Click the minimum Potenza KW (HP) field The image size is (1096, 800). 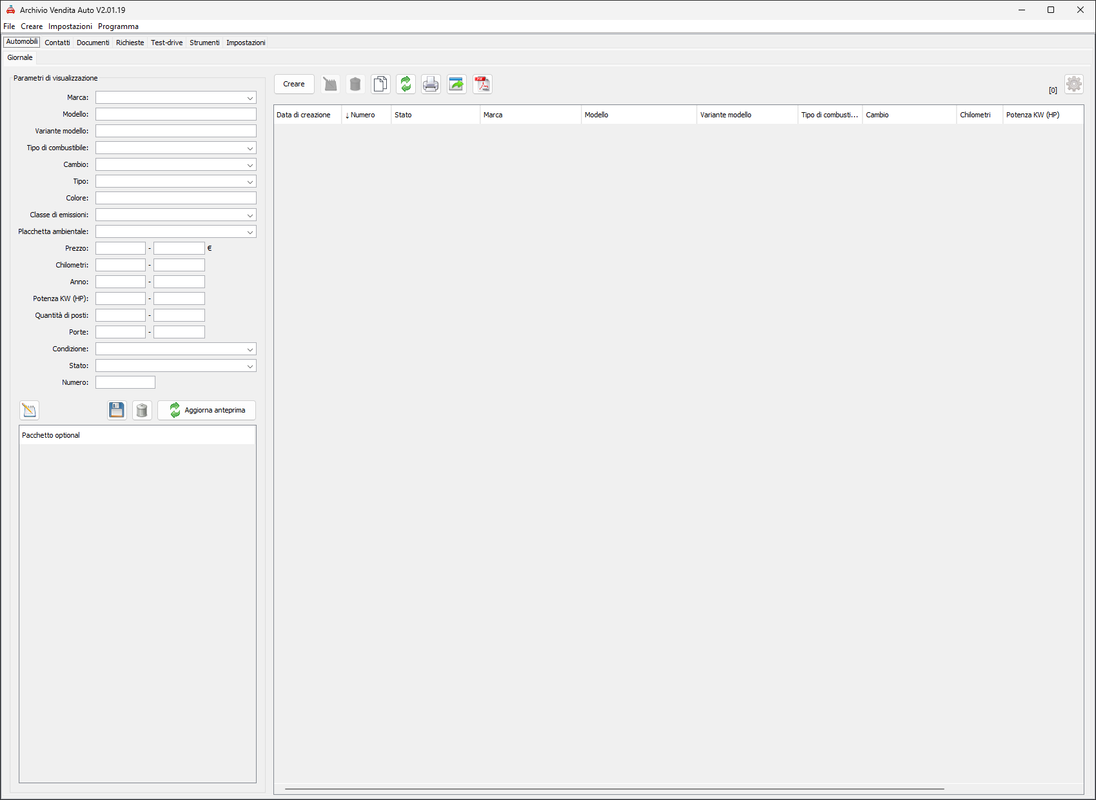coord(120,299)
